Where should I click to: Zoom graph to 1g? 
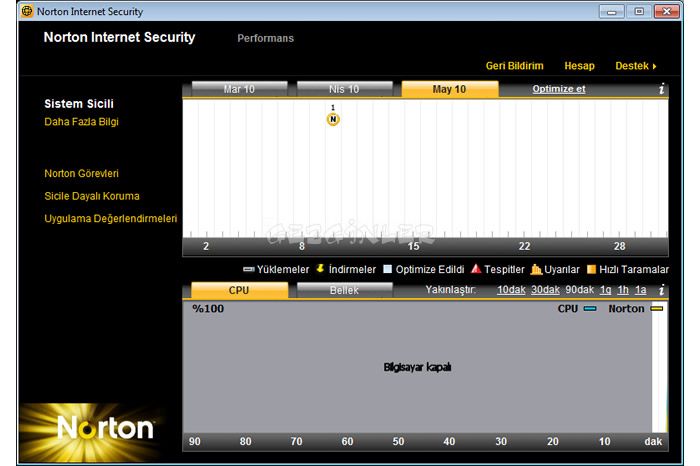pyautogui.click(x=605, y=290)
